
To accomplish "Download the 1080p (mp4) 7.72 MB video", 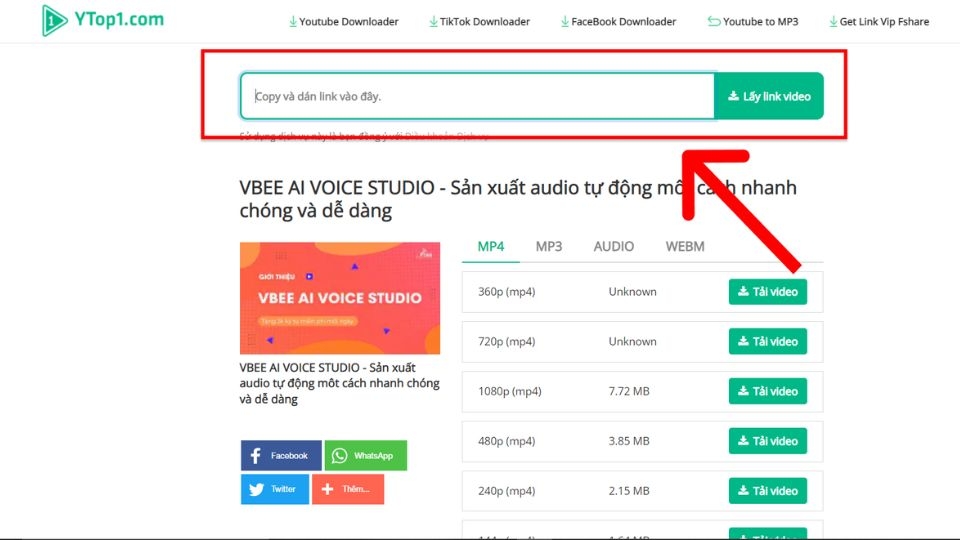I will [768, 391].
